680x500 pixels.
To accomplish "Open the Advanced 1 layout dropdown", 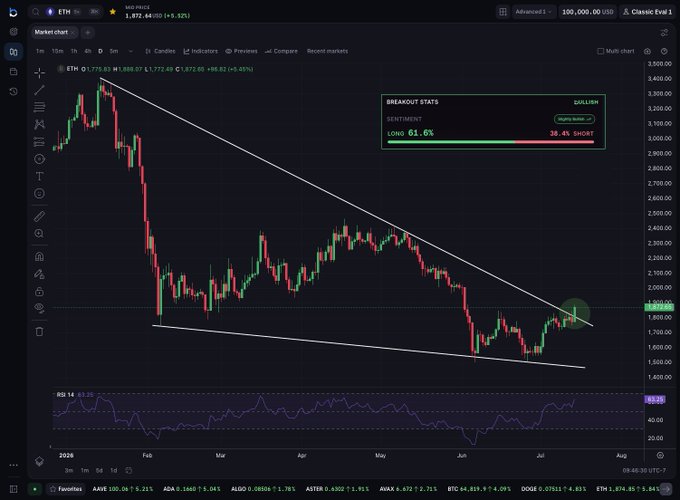I will 533,12.
